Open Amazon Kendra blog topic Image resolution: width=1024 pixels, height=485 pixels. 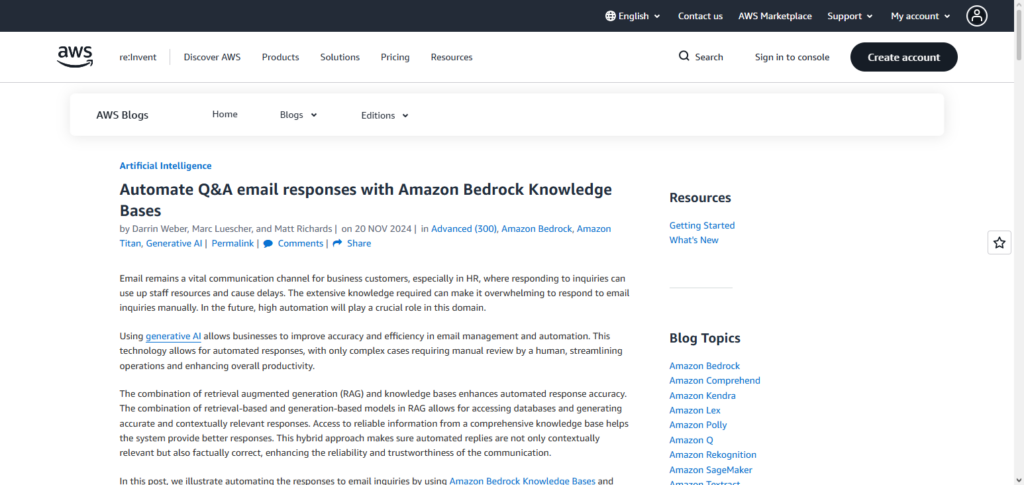point(703,396)
